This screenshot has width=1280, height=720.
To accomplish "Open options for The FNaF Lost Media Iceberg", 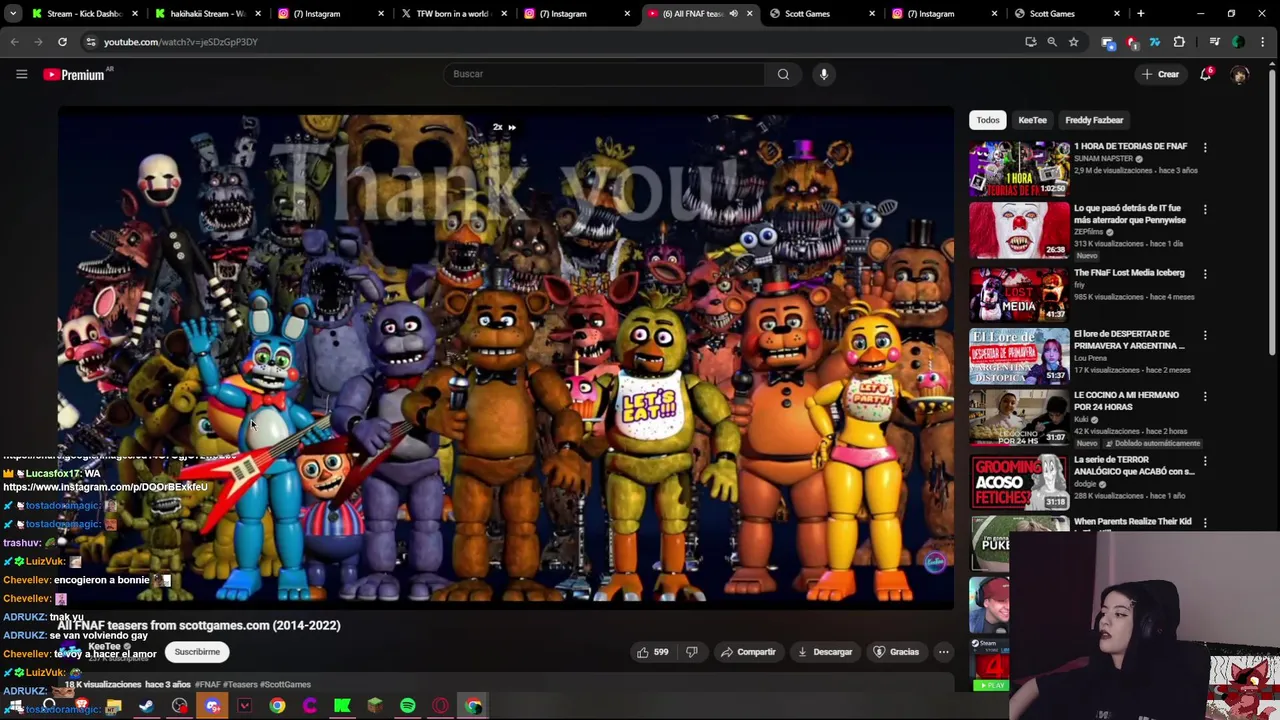I will pos(1205,274).
